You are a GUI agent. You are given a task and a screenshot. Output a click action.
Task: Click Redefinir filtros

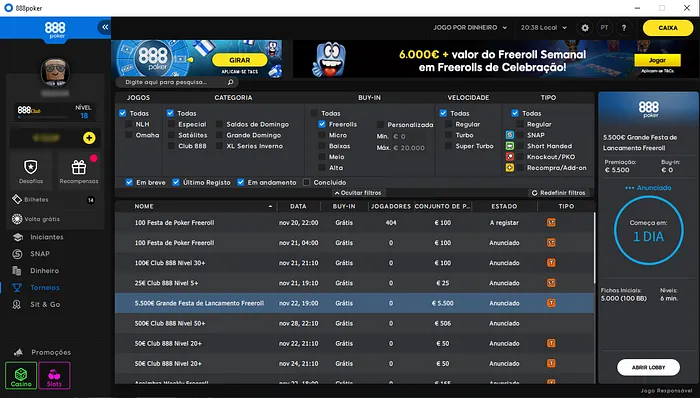coord(558,193)
